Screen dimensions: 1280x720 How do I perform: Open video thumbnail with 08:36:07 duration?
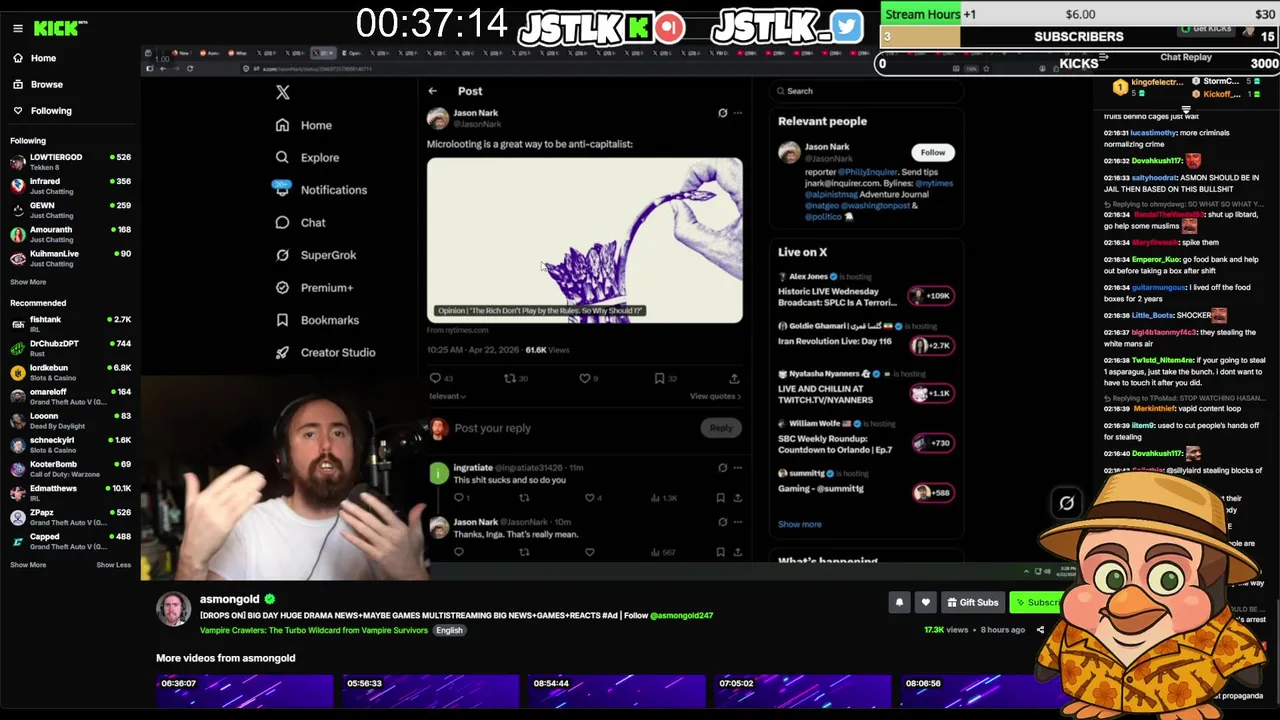click(244, 692)
